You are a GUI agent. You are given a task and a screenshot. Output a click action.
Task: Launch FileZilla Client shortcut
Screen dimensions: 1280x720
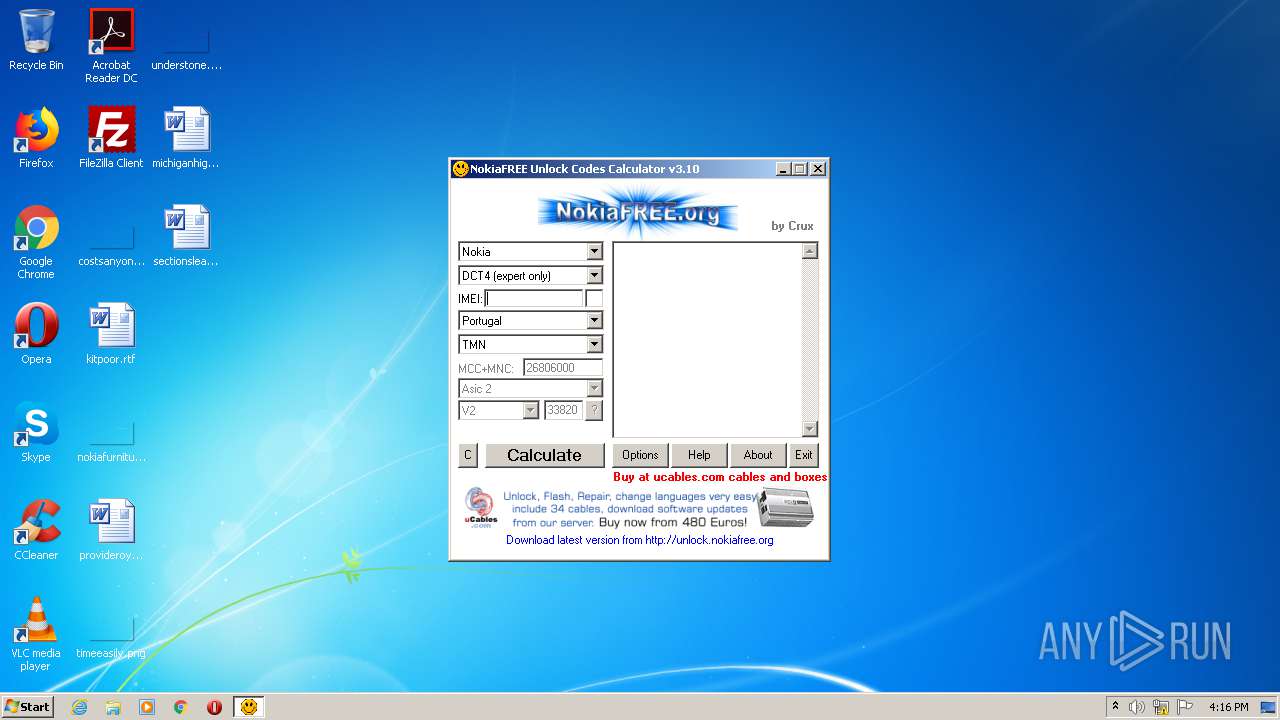pyautogui.click(x=111, y=138)
